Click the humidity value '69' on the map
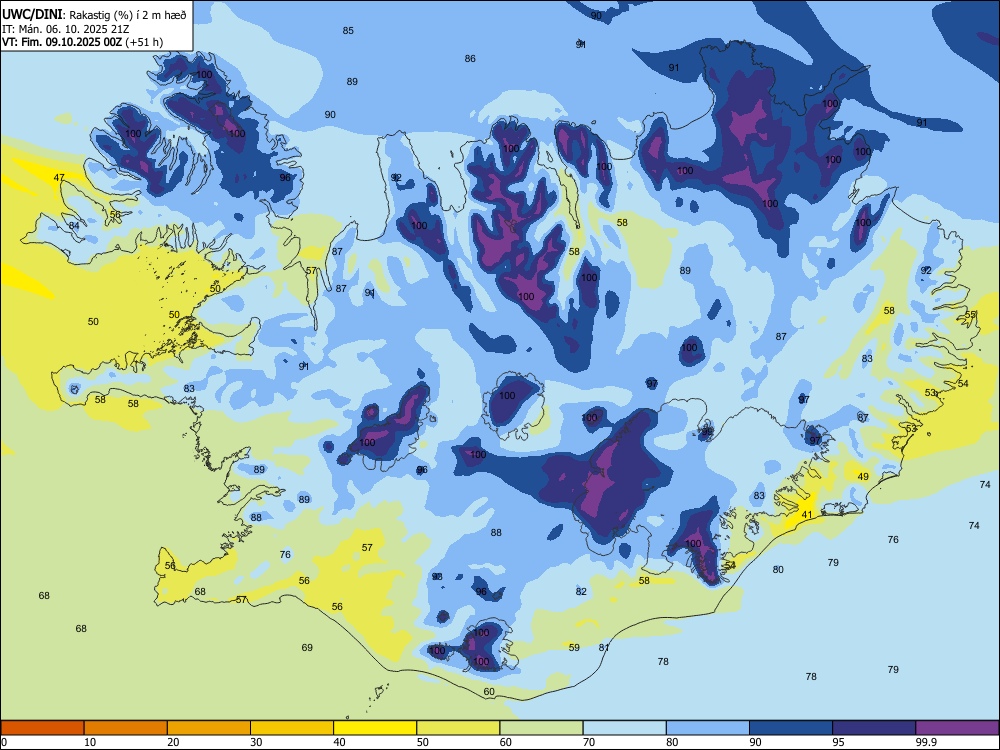 pyautogui.click(x=307, y=647)
